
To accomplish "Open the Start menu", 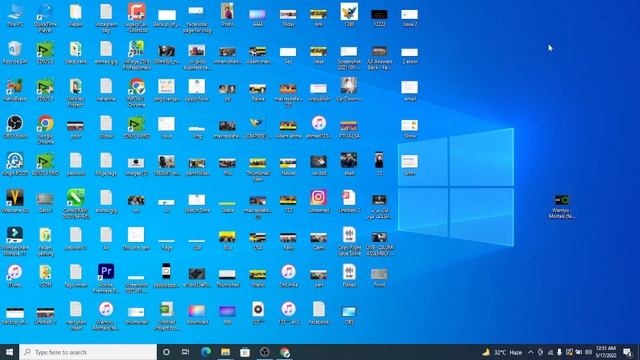I will click(9, 352).
